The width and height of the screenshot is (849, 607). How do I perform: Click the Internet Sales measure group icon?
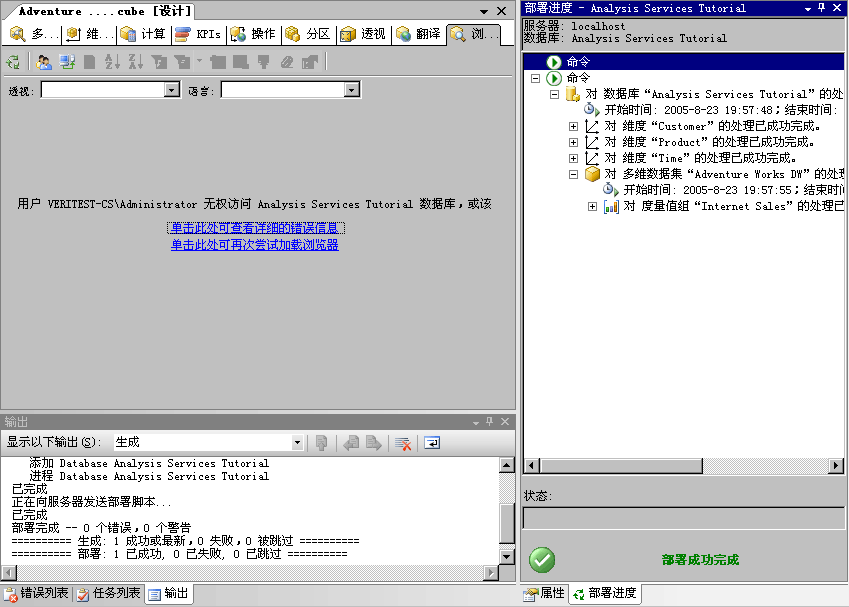pyautogui.click(x=611, y=206)
